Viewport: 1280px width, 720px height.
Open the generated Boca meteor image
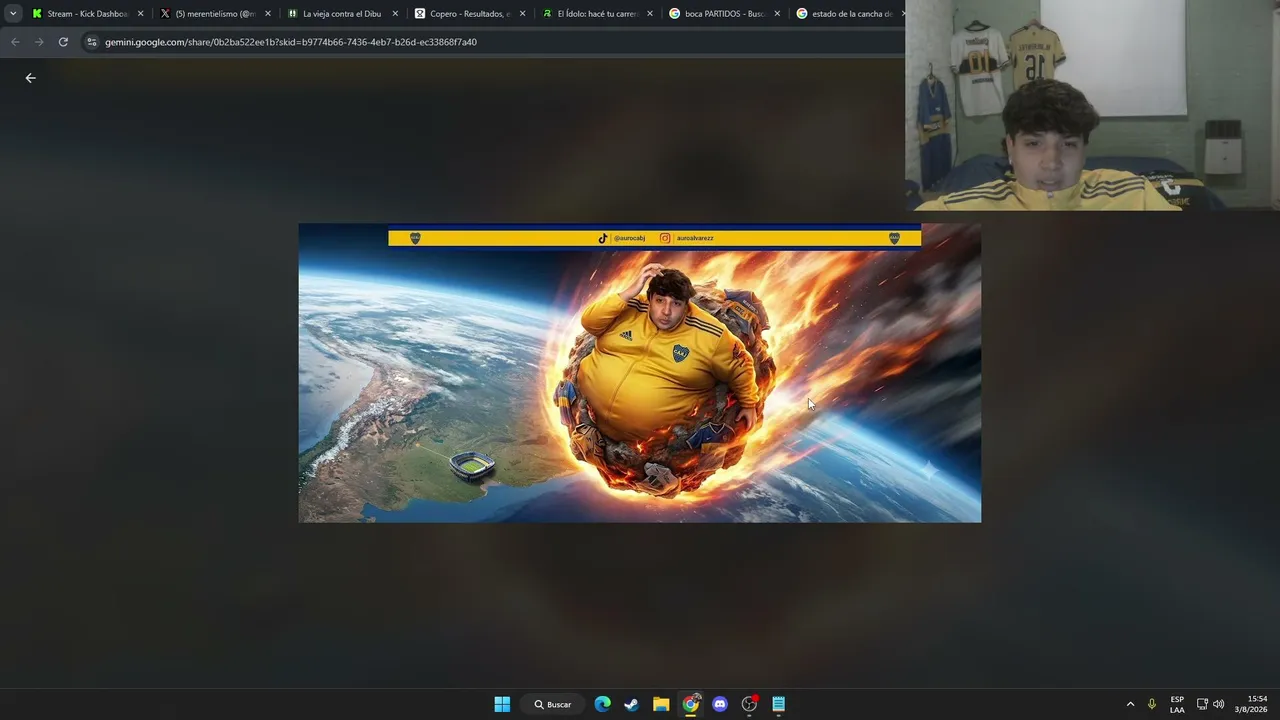(640, 373)
